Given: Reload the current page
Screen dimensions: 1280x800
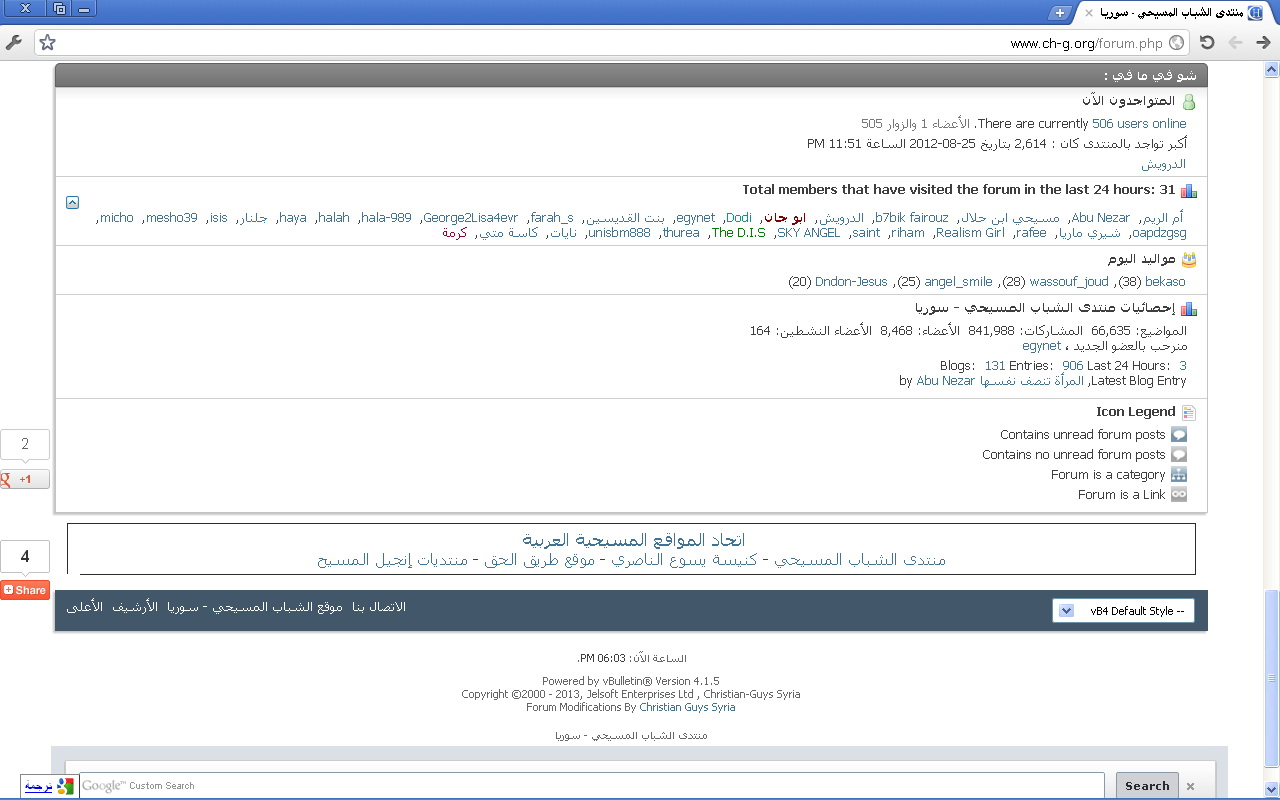Looking at the screenshot, I should (1207, 42).
